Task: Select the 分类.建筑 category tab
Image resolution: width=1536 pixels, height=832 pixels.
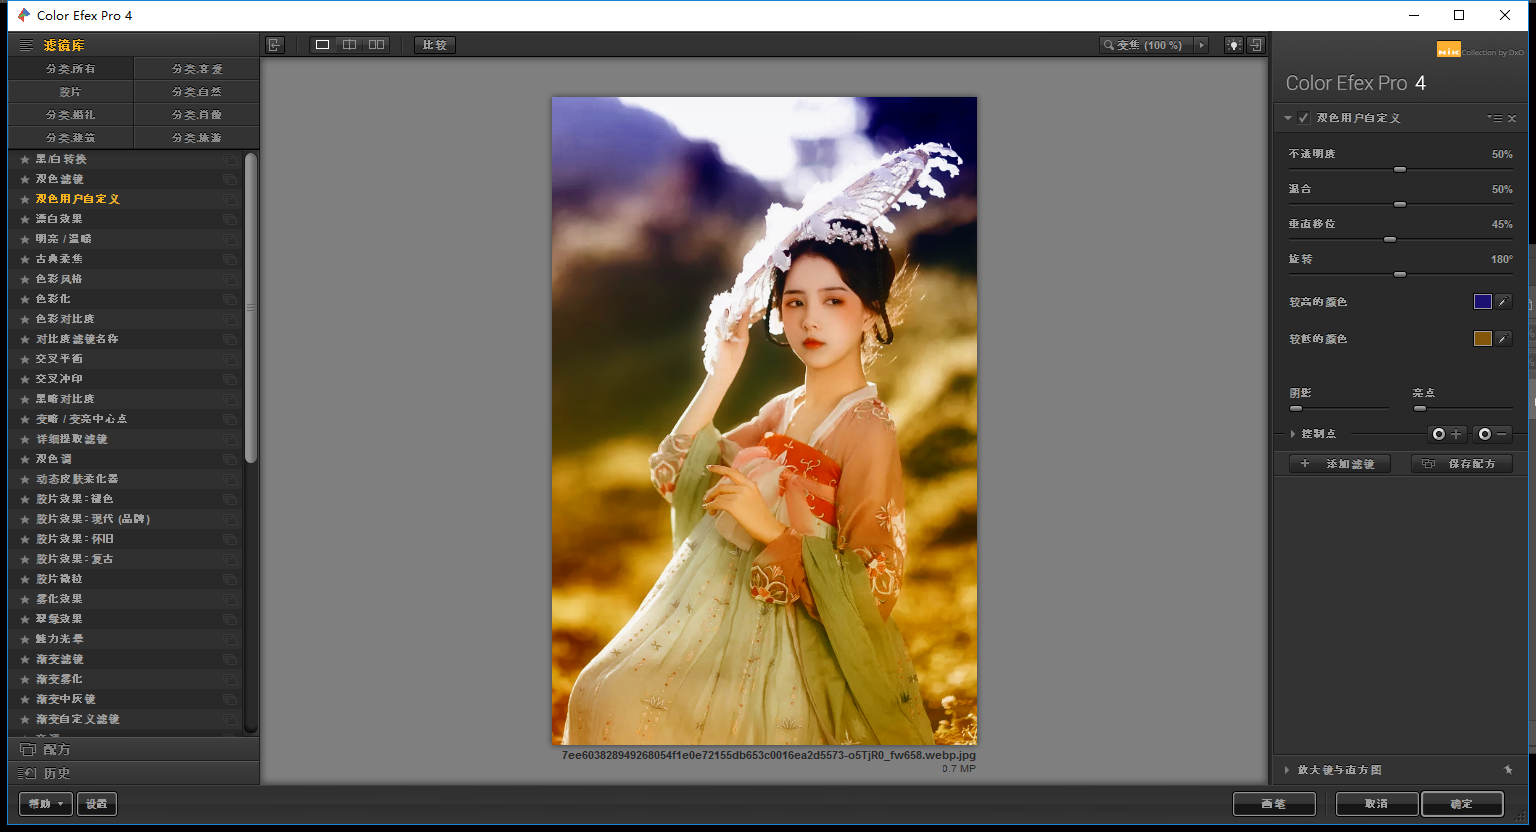Action: (70, 138)
